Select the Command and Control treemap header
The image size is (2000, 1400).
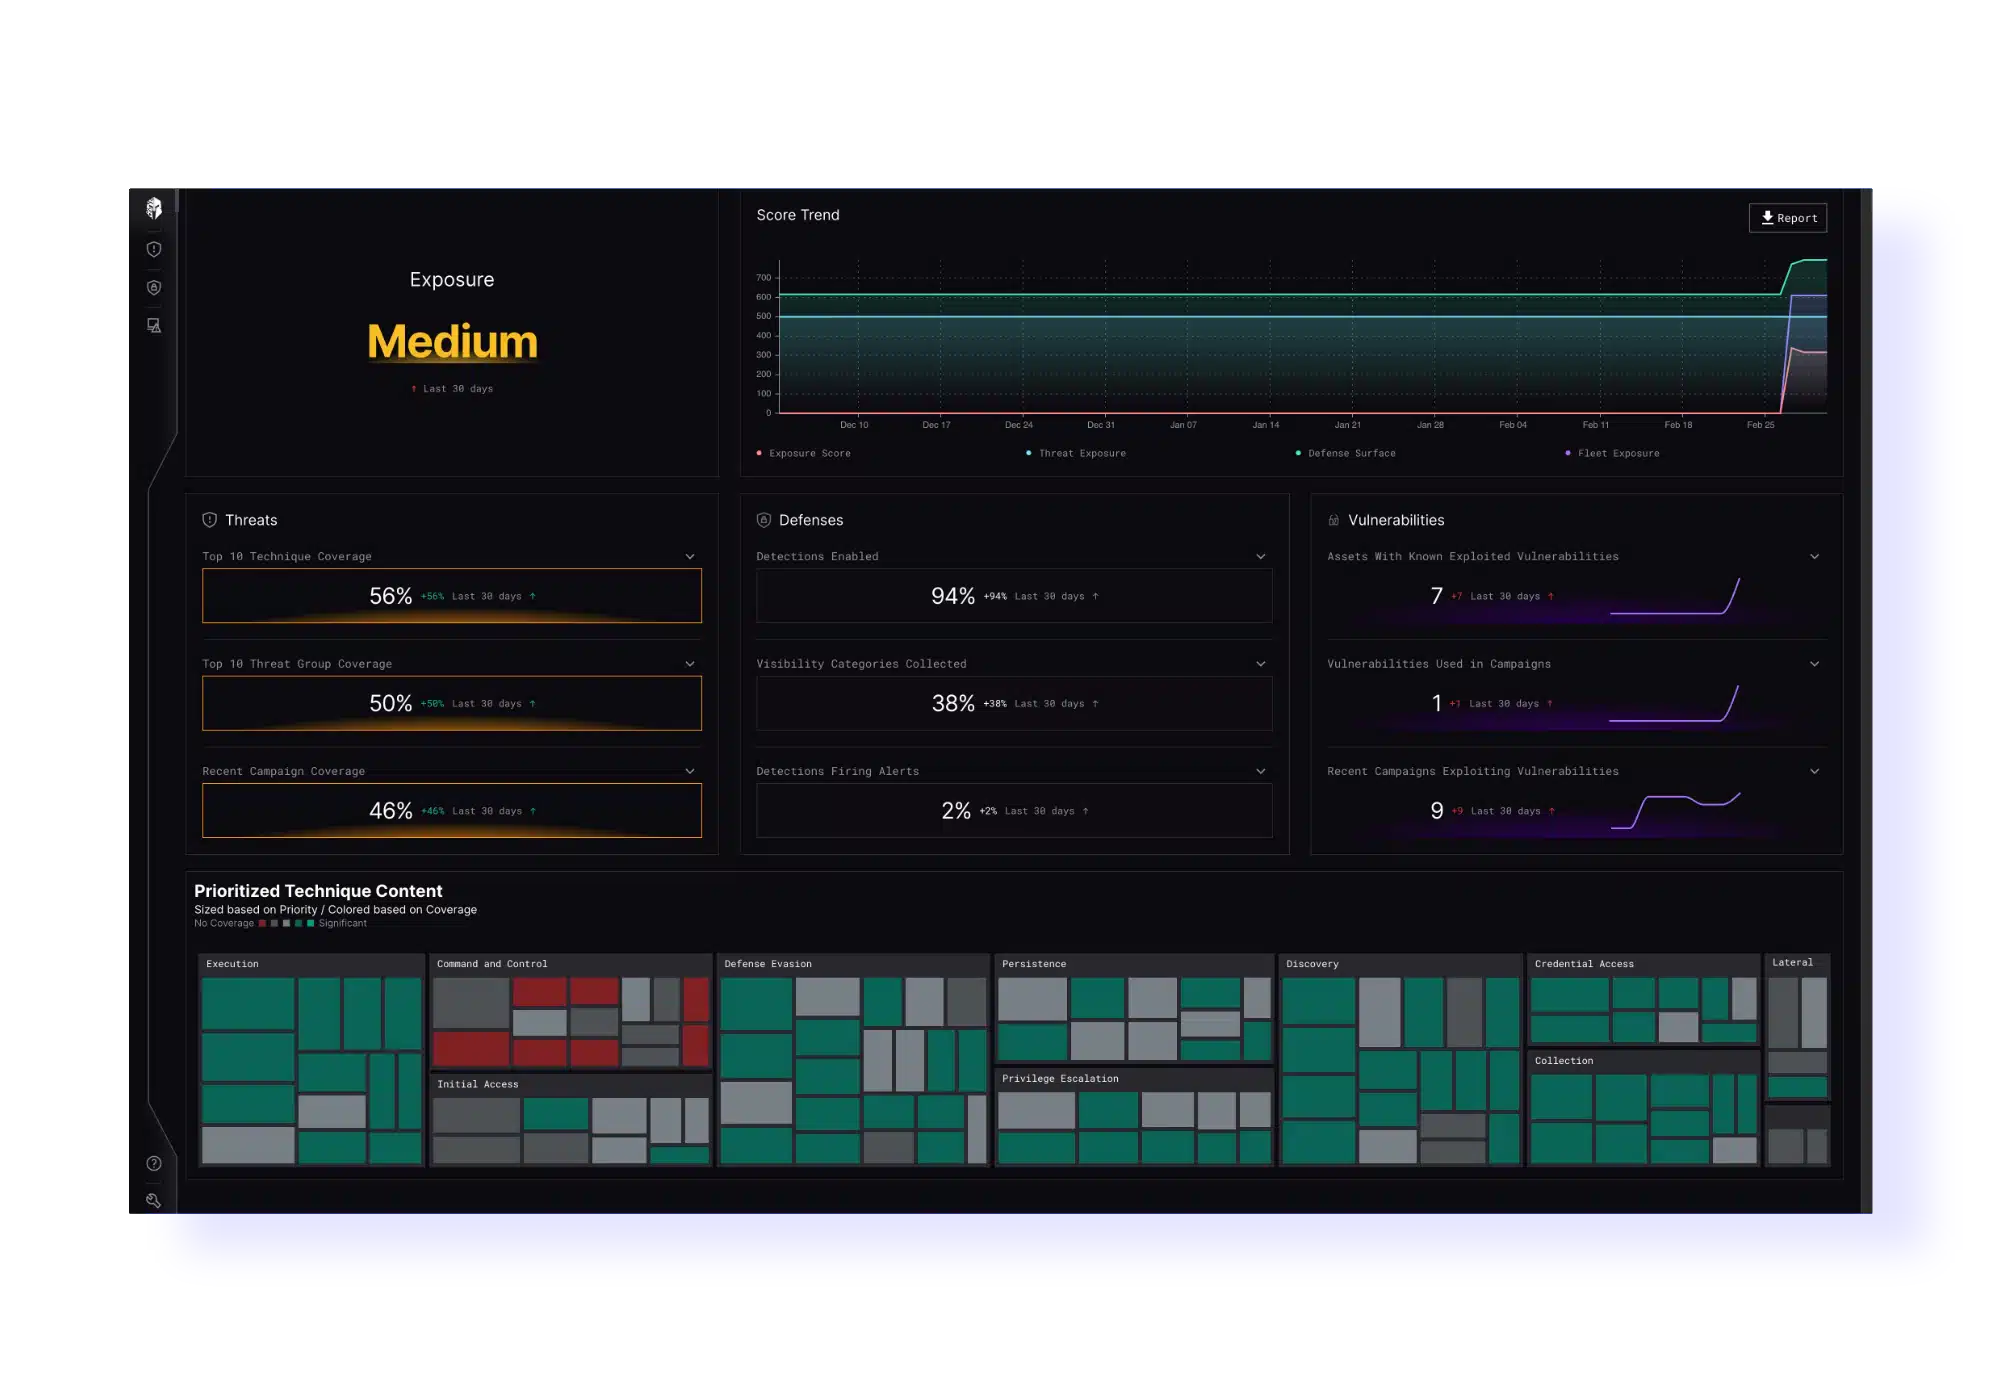click(x=492, y=964)
